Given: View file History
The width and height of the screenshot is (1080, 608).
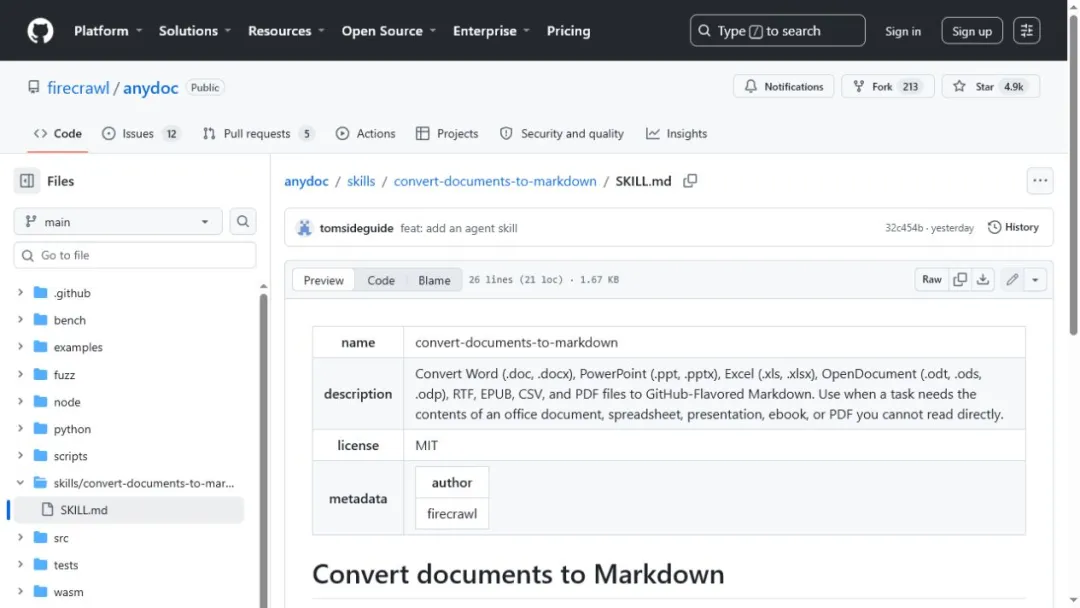Looking at the screenshot, I should [x=1013, y=227].
